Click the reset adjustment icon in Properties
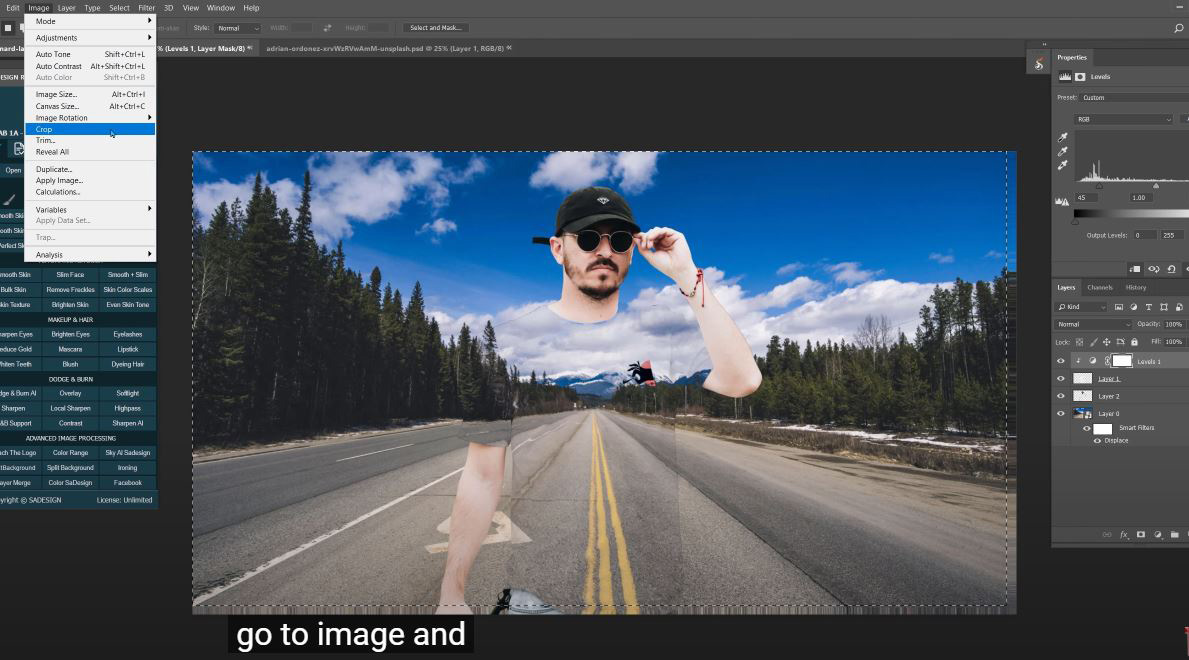 tap(1172, 269)
